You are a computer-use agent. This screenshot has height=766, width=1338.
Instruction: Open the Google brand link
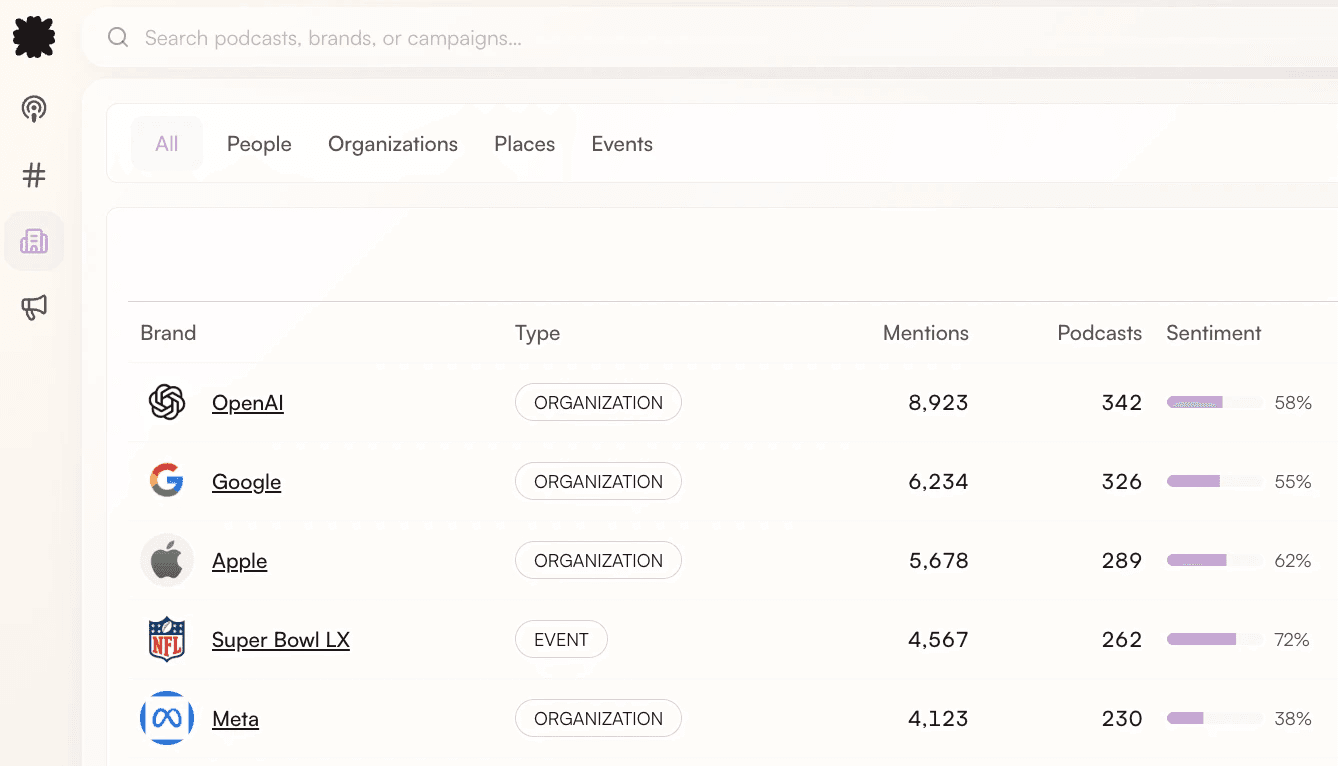pyautogui.click(x=246, y=482)
